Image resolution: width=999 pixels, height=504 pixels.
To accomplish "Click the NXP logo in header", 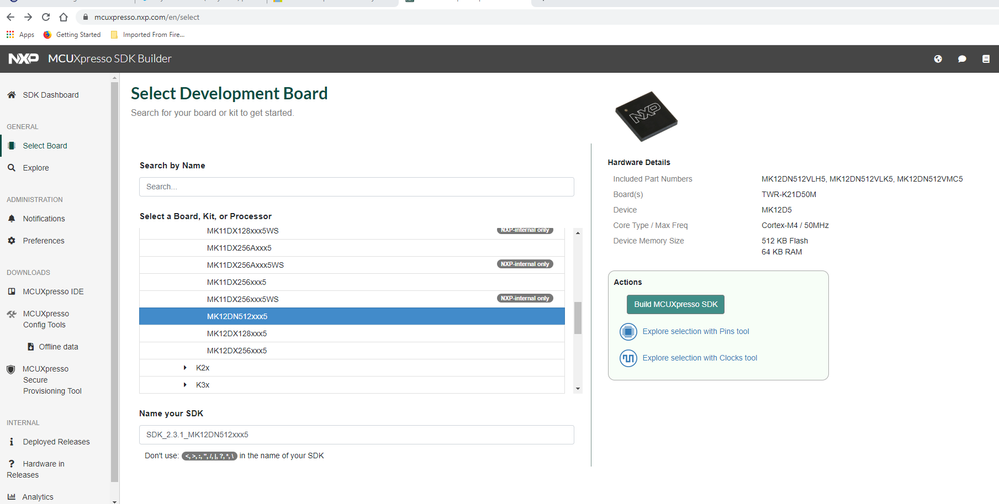I will (x=24, y=59).
